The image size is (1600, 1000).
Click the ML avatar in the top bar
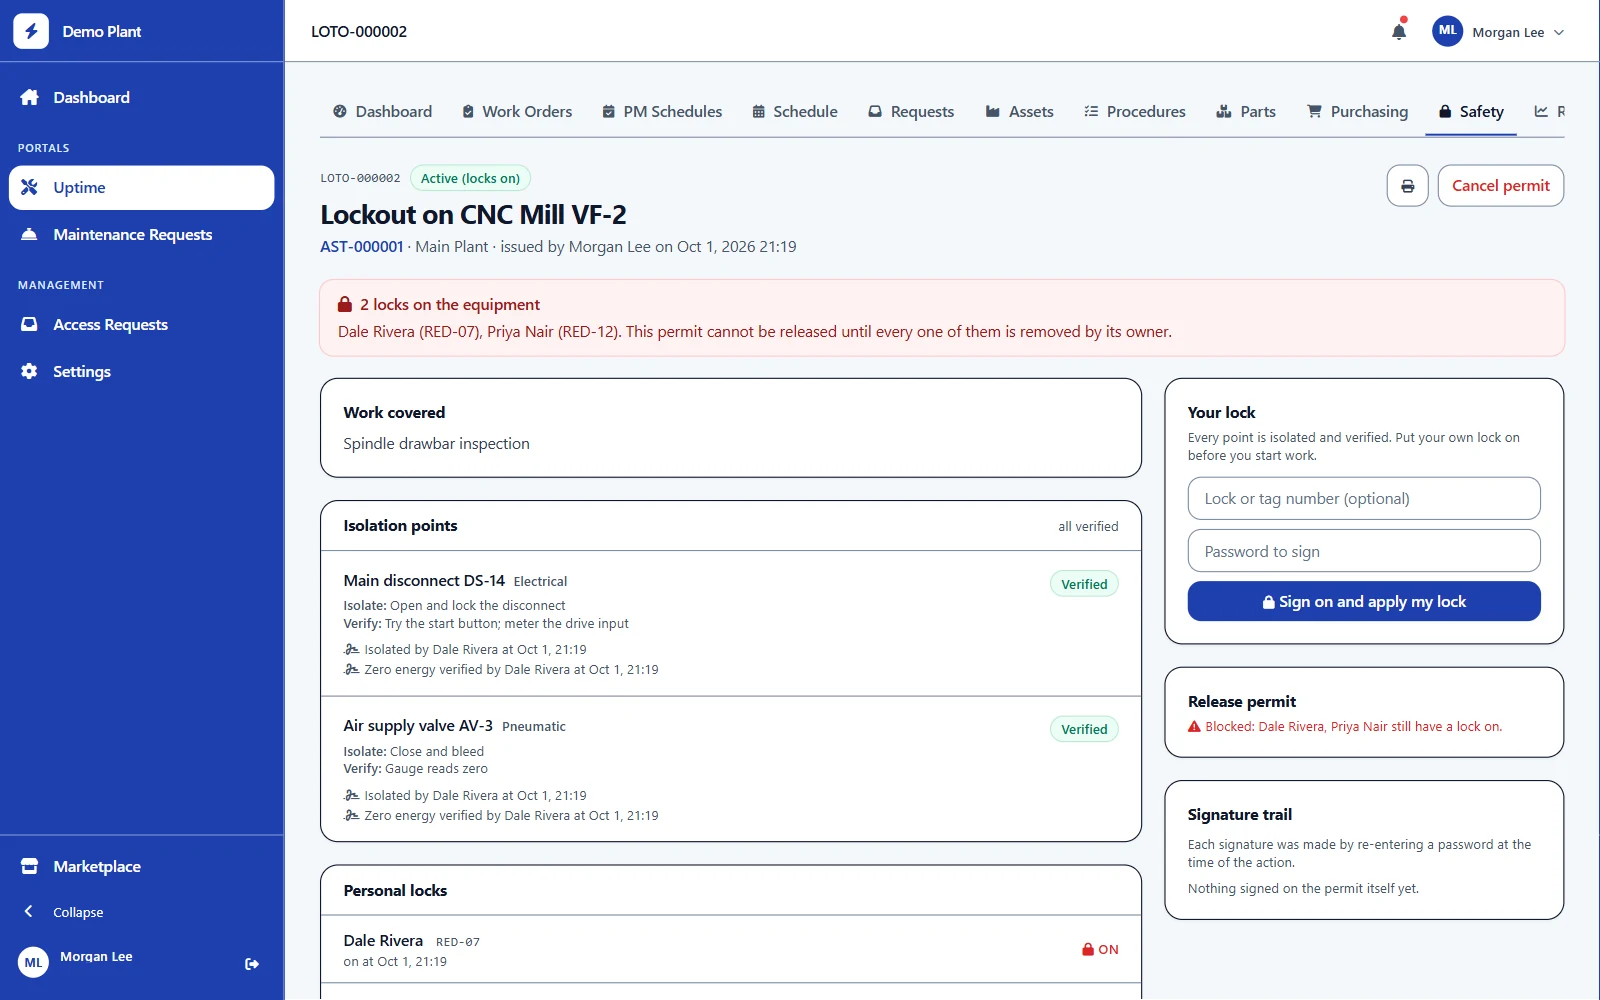[x=1447, y=31]
